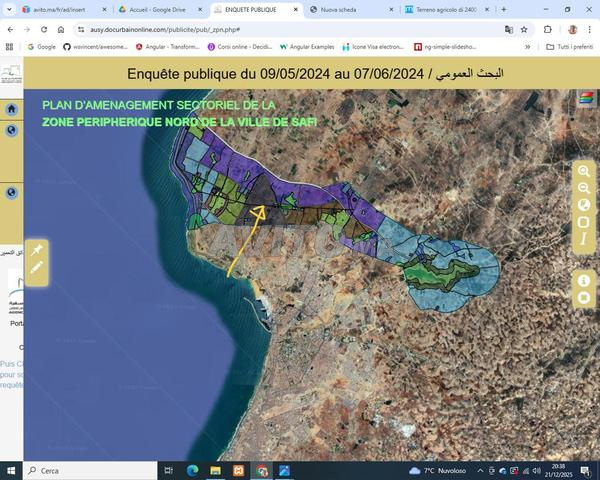The image size is (600, 480).
Task: Open the XAMPP icon on the taskbar
Action: coord(239,471)
